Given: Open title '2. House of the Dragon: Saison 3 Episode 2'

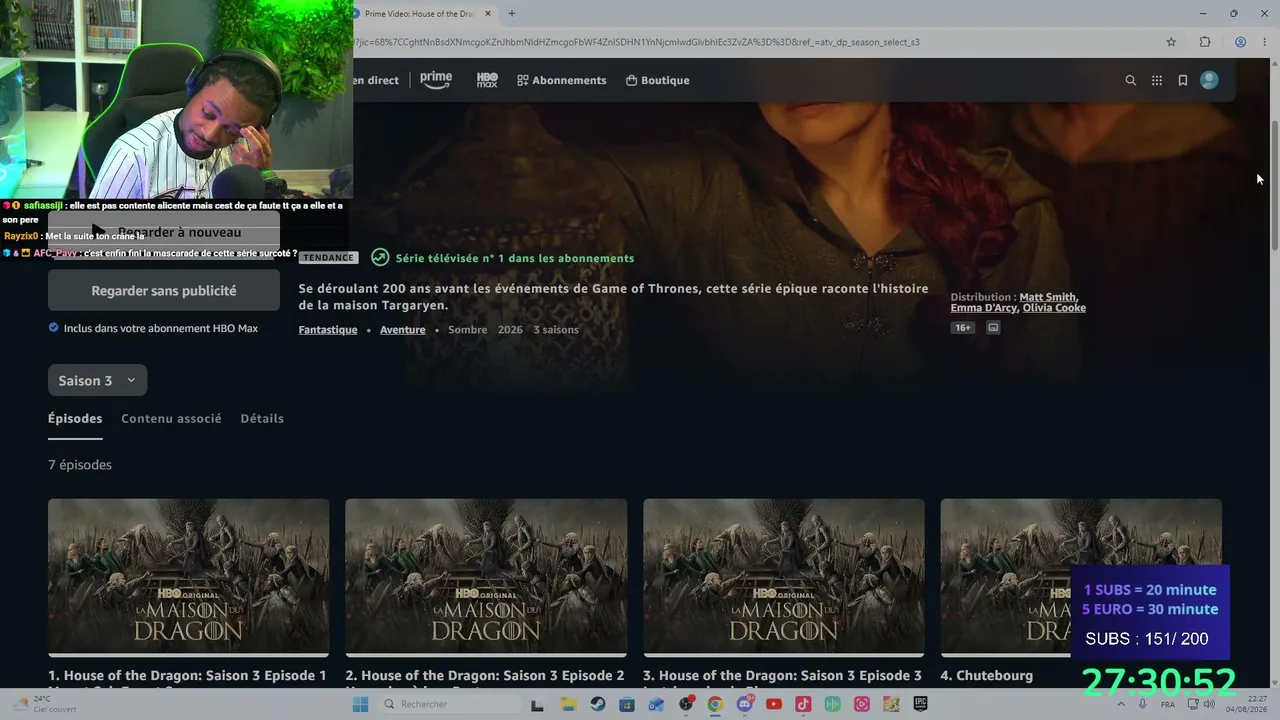Looking at the screenshot, I should (485, 676).
